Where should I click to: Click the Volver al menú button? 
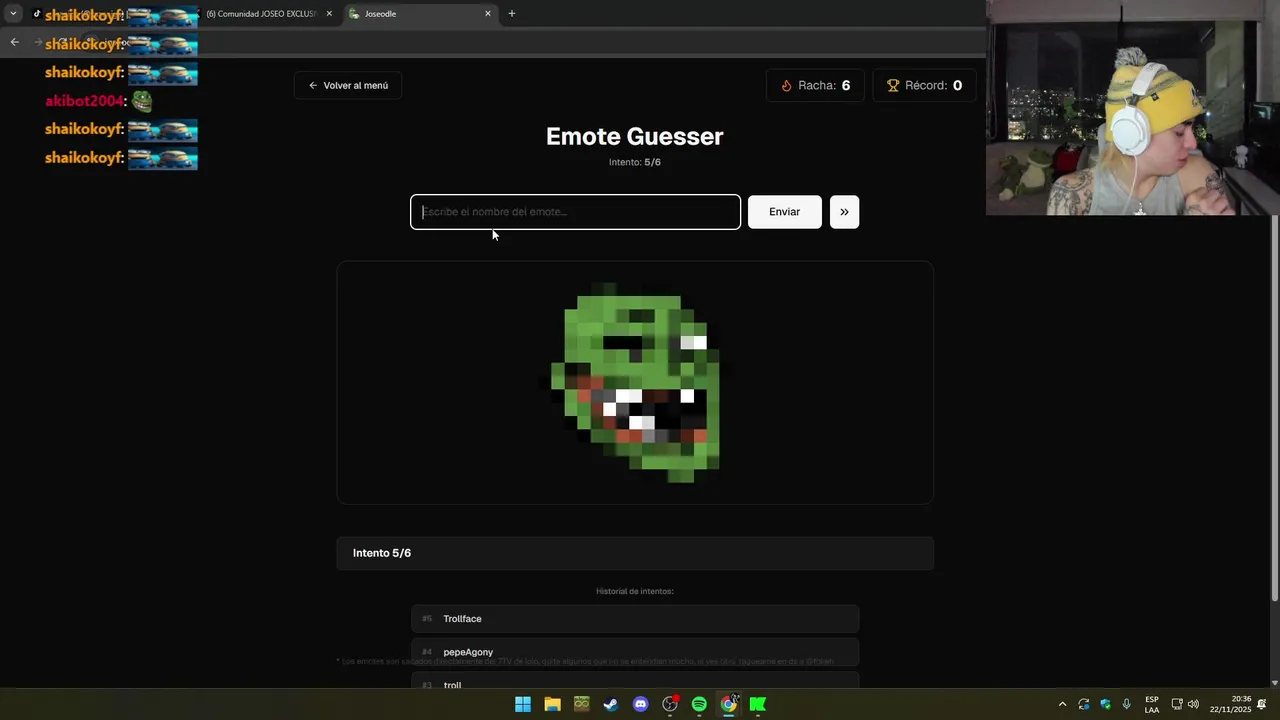tap(348, 85)
